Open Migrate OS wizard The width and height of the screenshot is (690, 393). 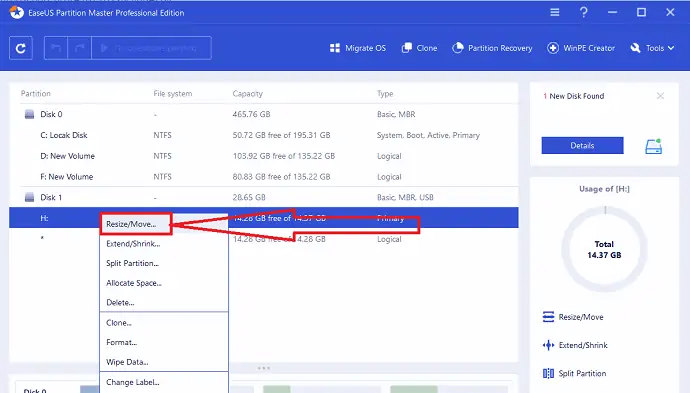(x=358, y=48)
